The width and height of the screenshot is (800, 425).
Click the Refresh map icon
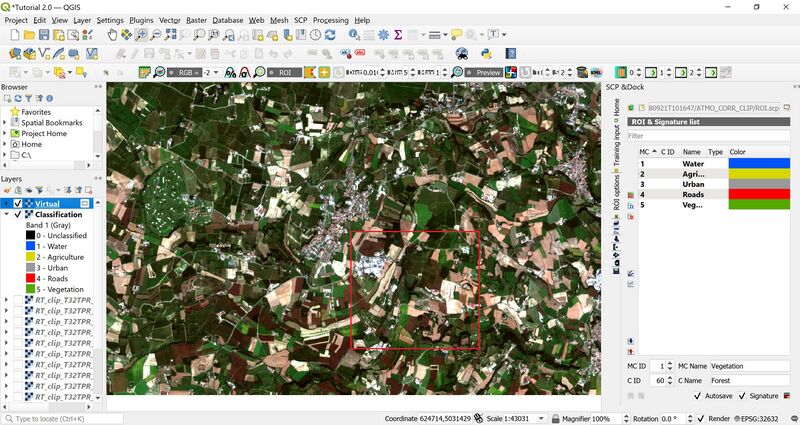(330, 35)
